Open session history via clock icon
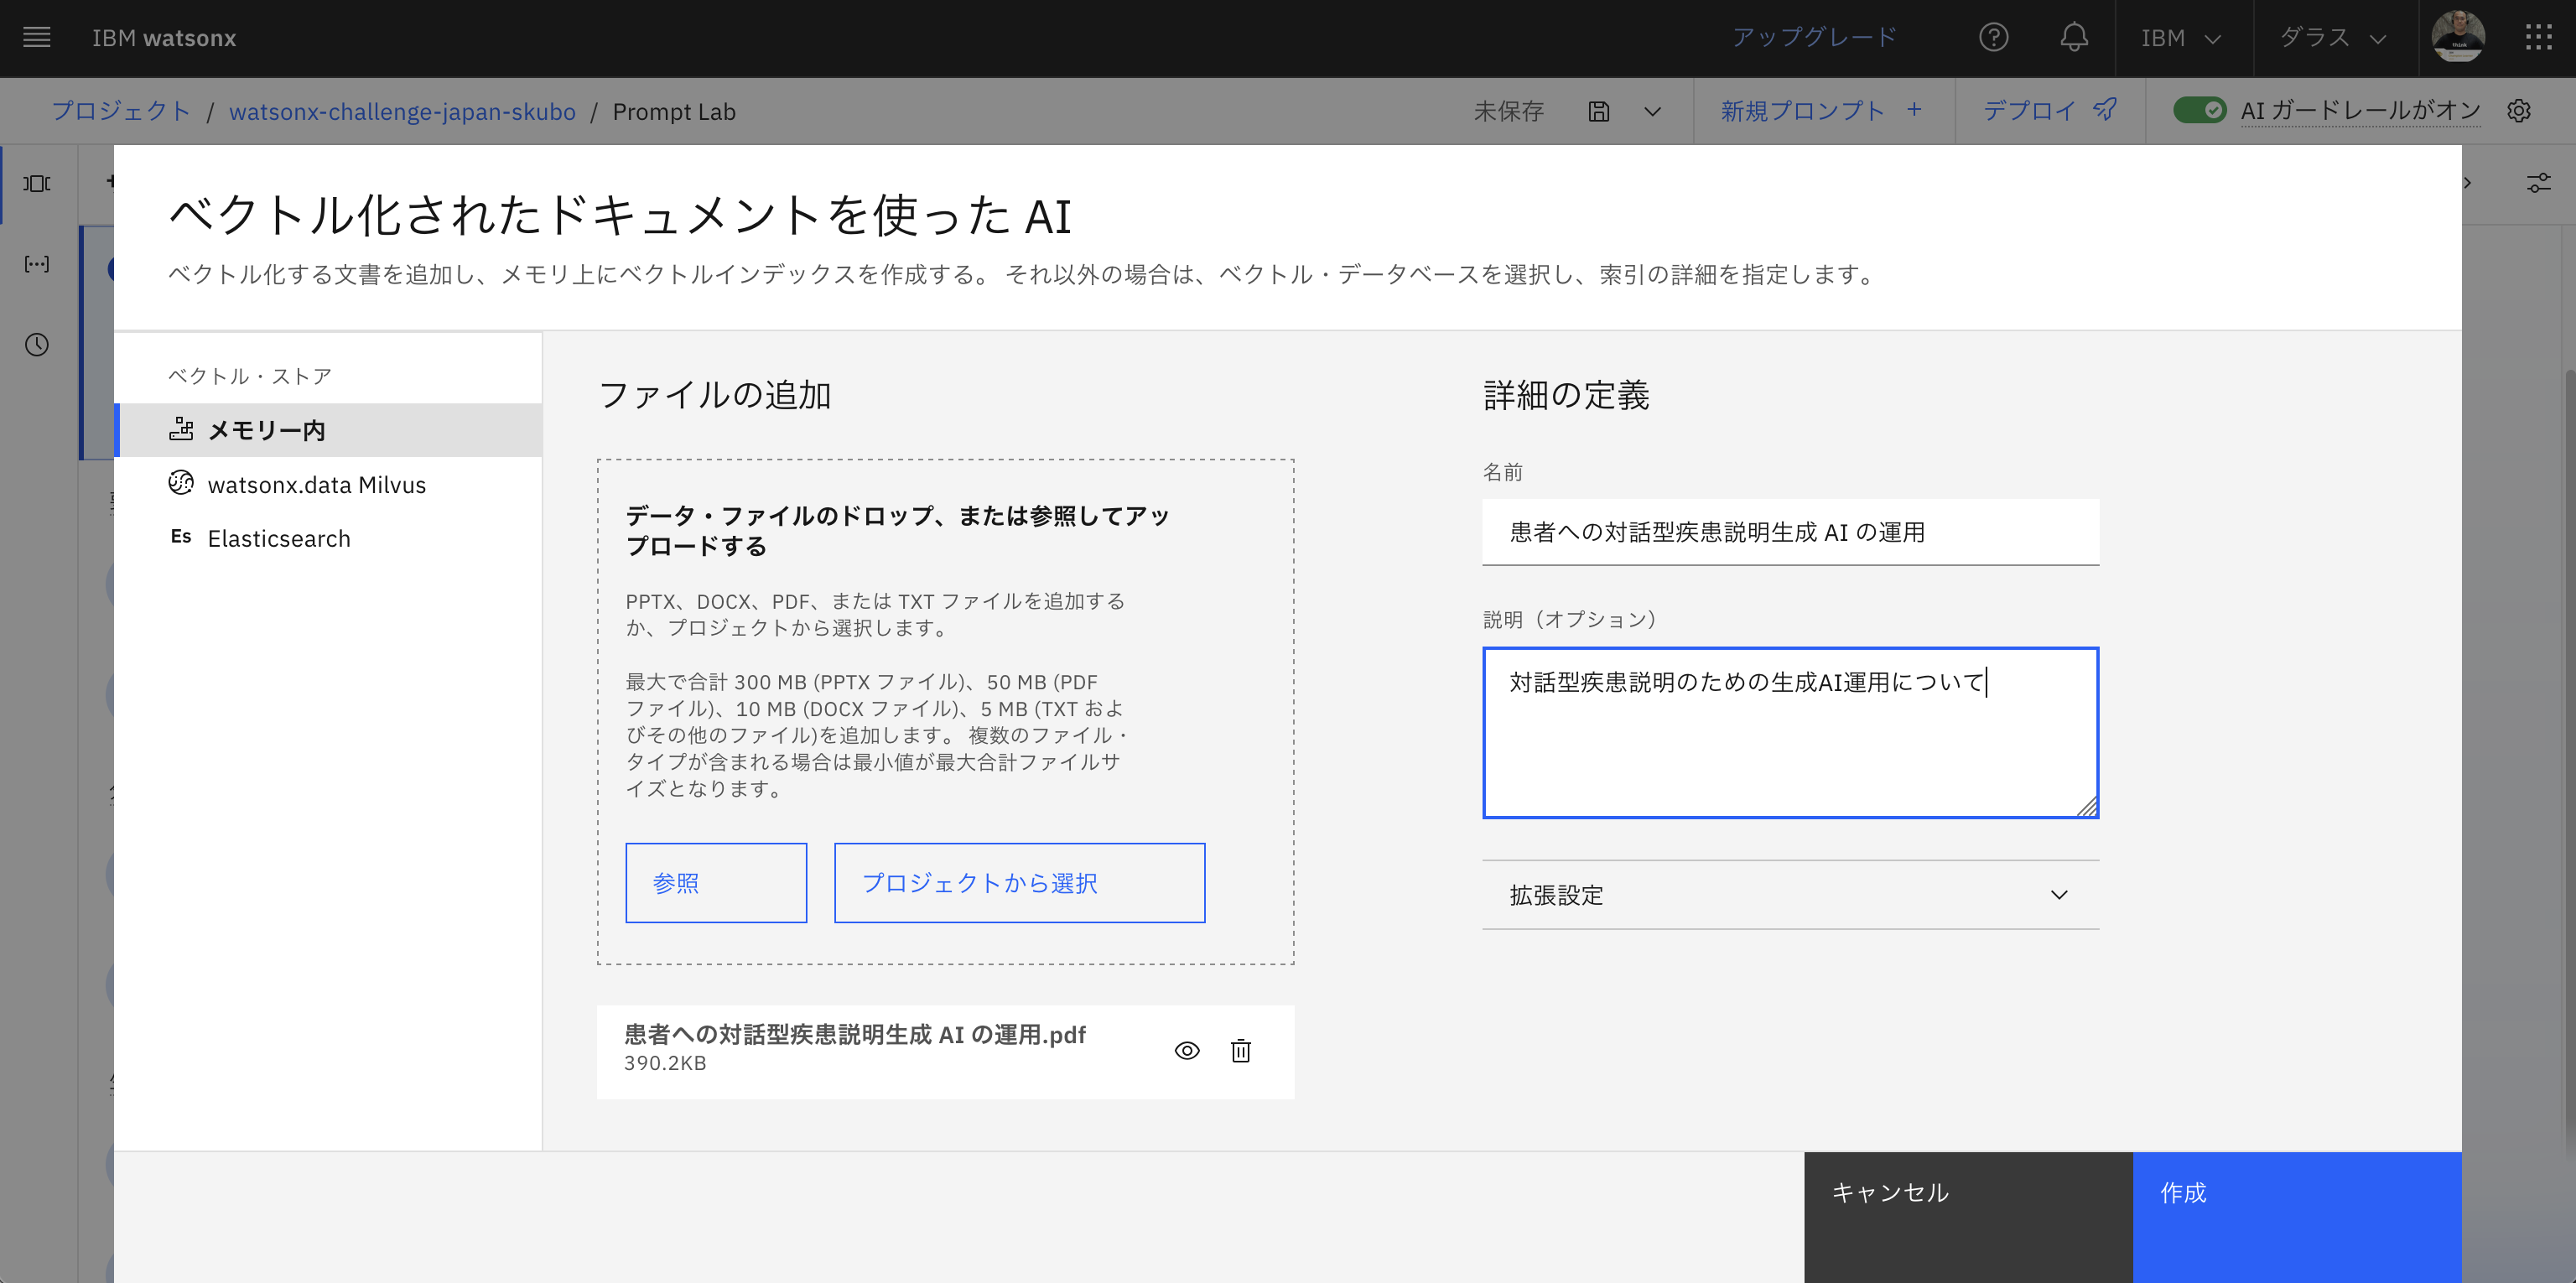The image size is (2576, 1283). click(36, 345)
